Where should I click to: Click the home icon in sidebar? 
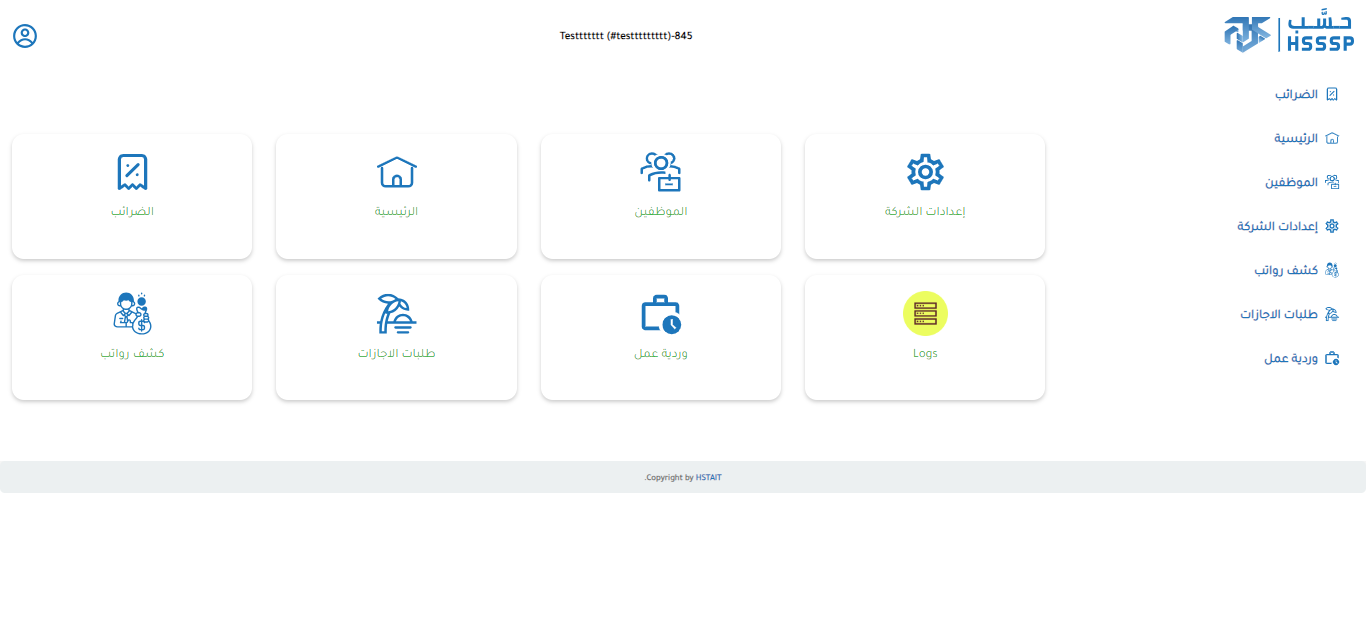pos(1332,138)
